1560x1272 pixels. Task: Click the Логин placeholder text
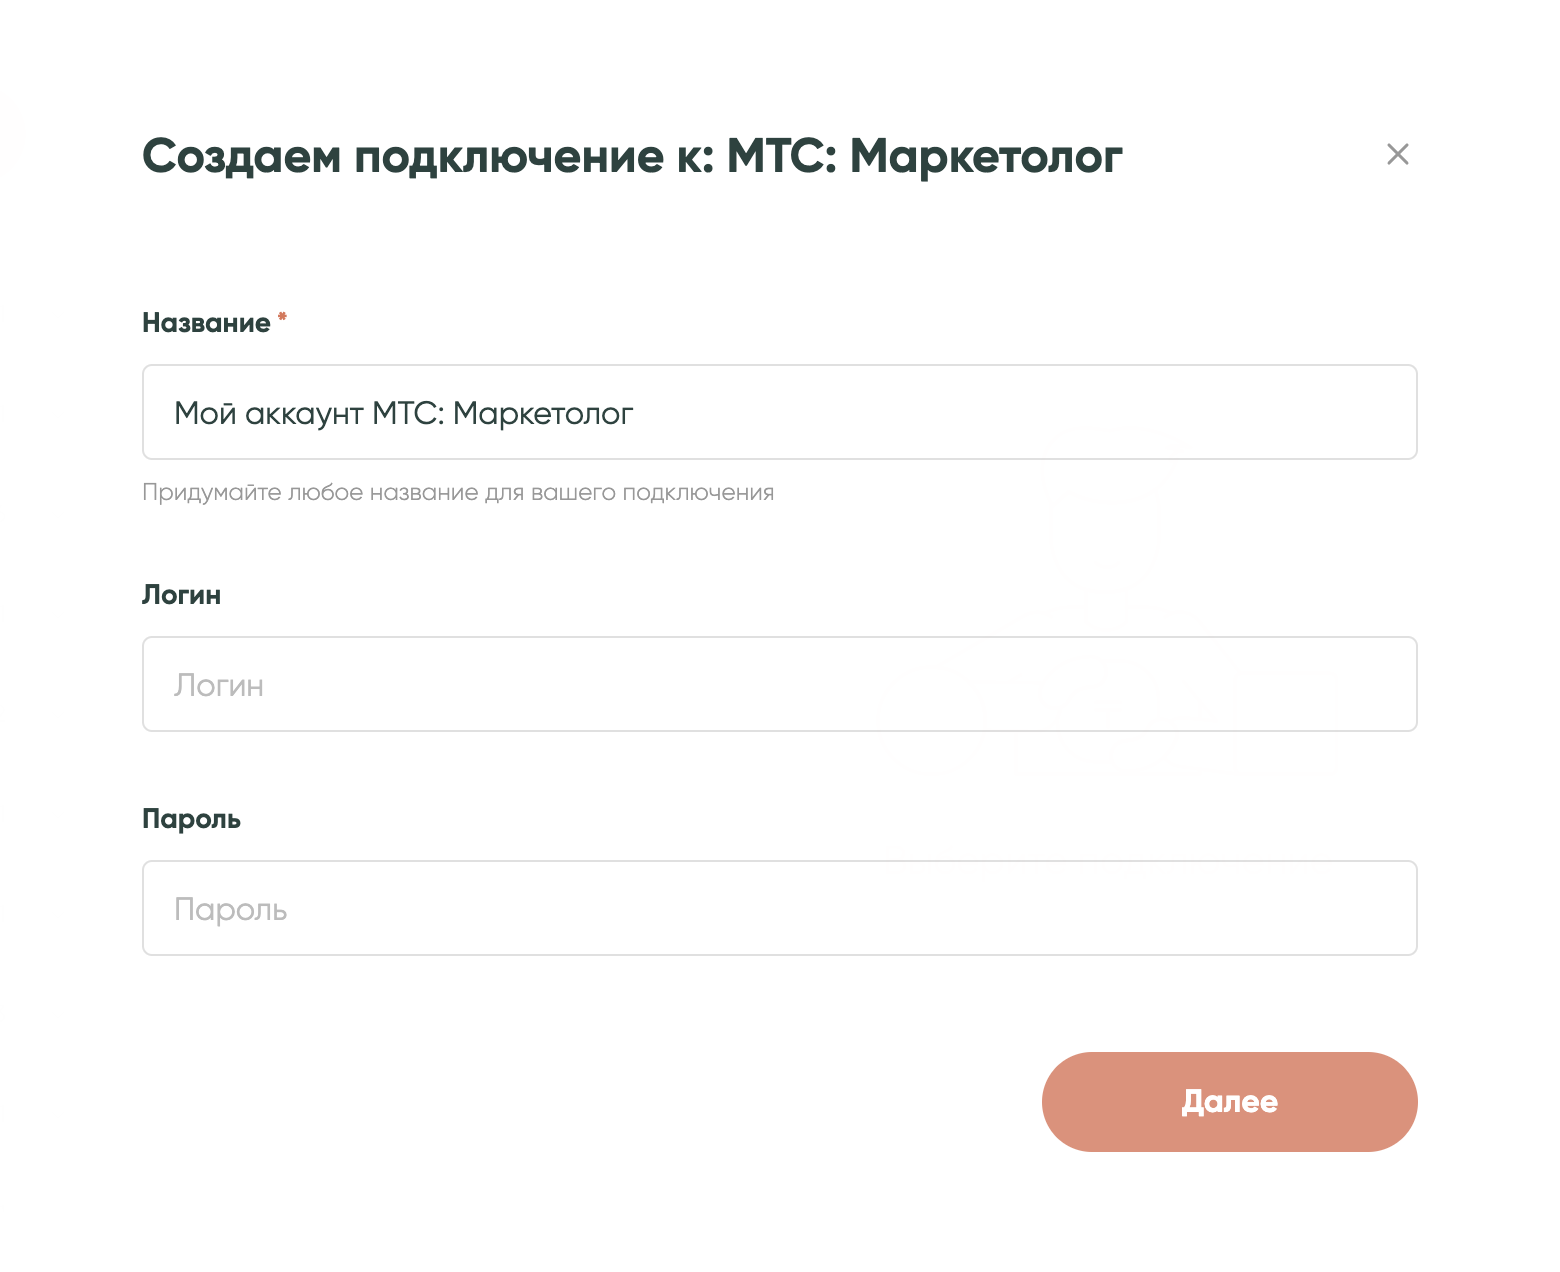point(219,685)
